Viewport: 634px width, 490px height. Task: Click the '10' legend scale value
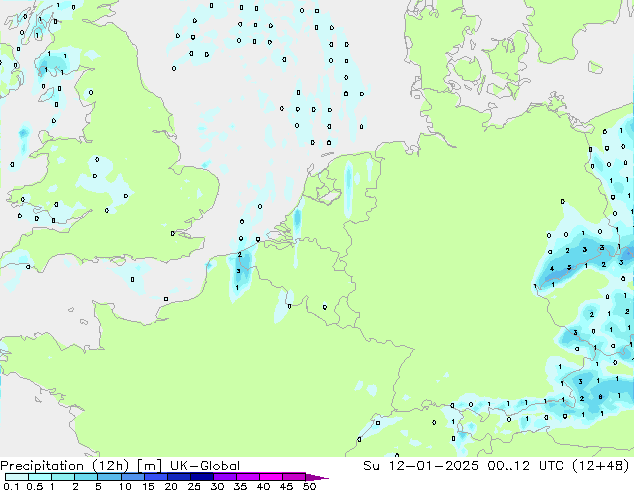pyautogui.click(x=125, y=486)
